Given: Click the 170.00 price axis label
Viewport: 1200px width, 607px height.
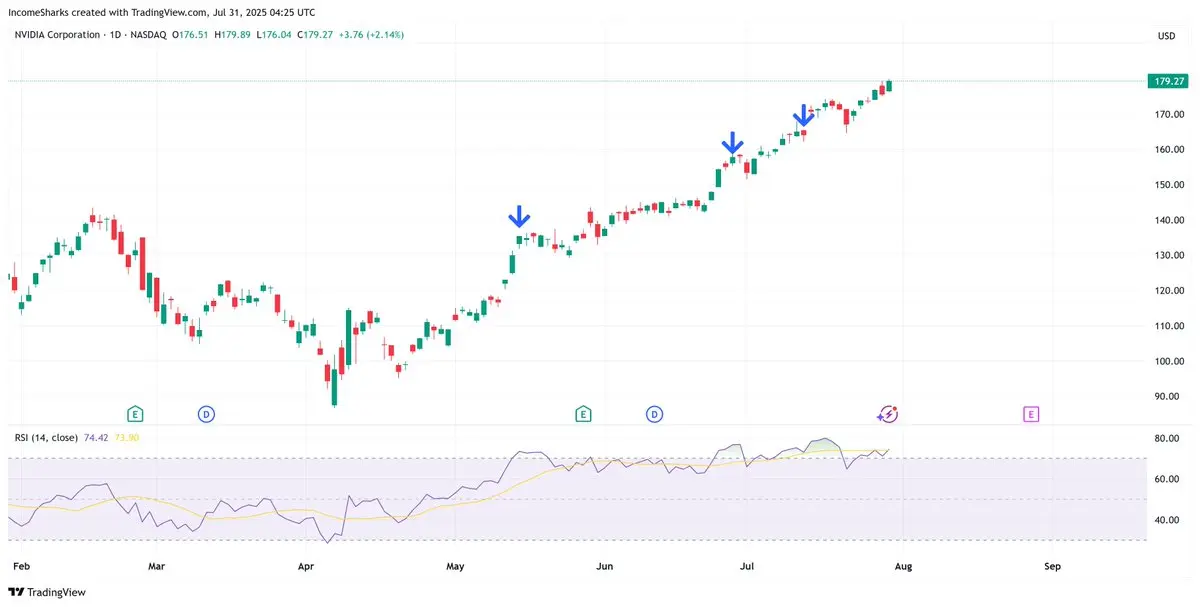Looking at the screenshot, I should point(1169,114).
